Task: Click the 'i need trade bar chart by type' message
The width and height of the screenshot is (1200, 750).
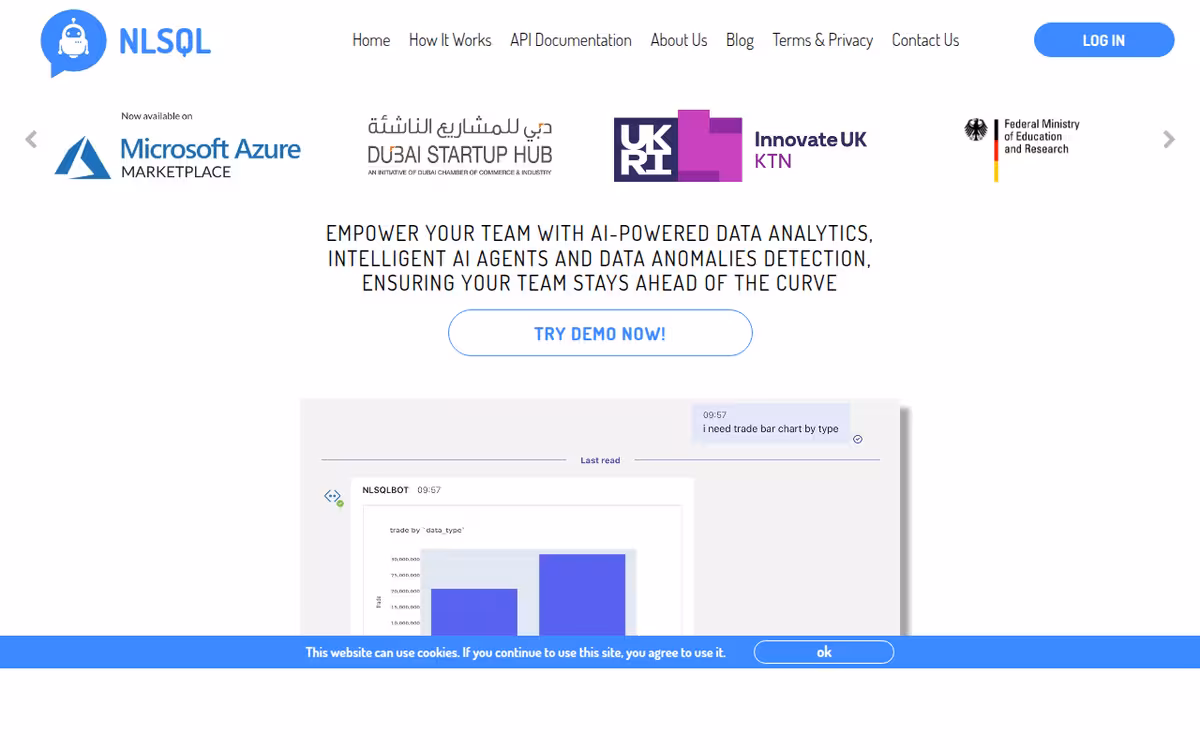Action: 771,422
